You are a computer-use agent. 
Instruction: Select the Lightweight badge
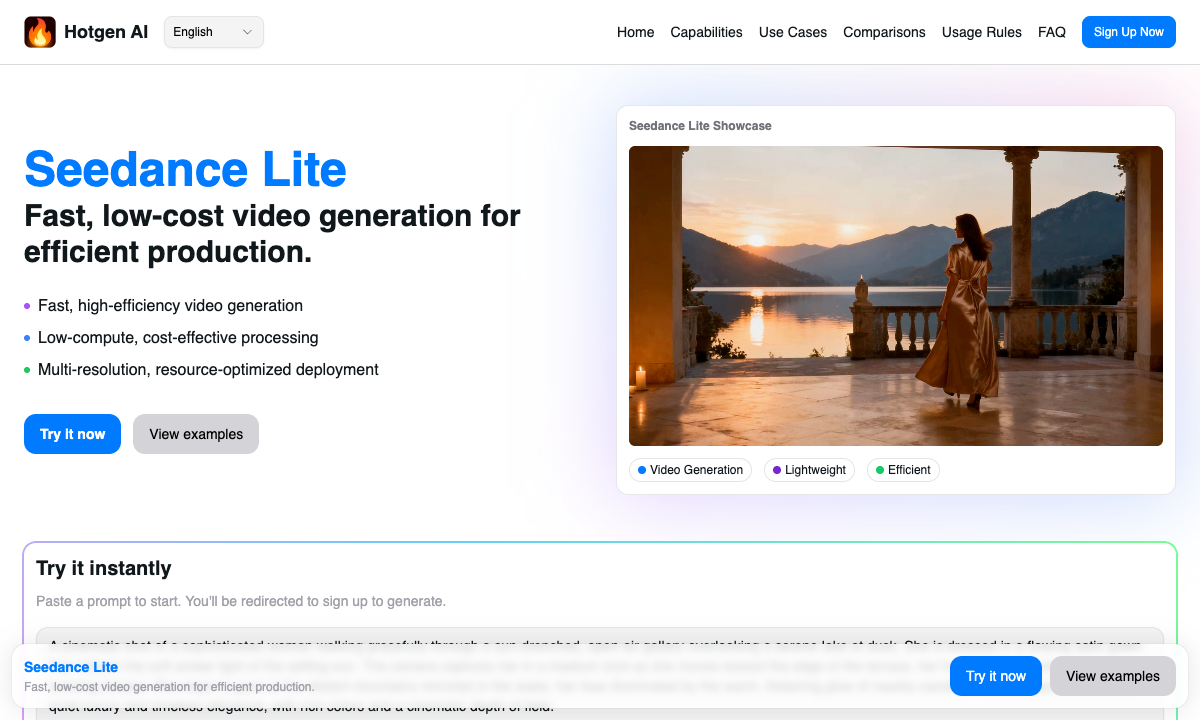[809, 470]
